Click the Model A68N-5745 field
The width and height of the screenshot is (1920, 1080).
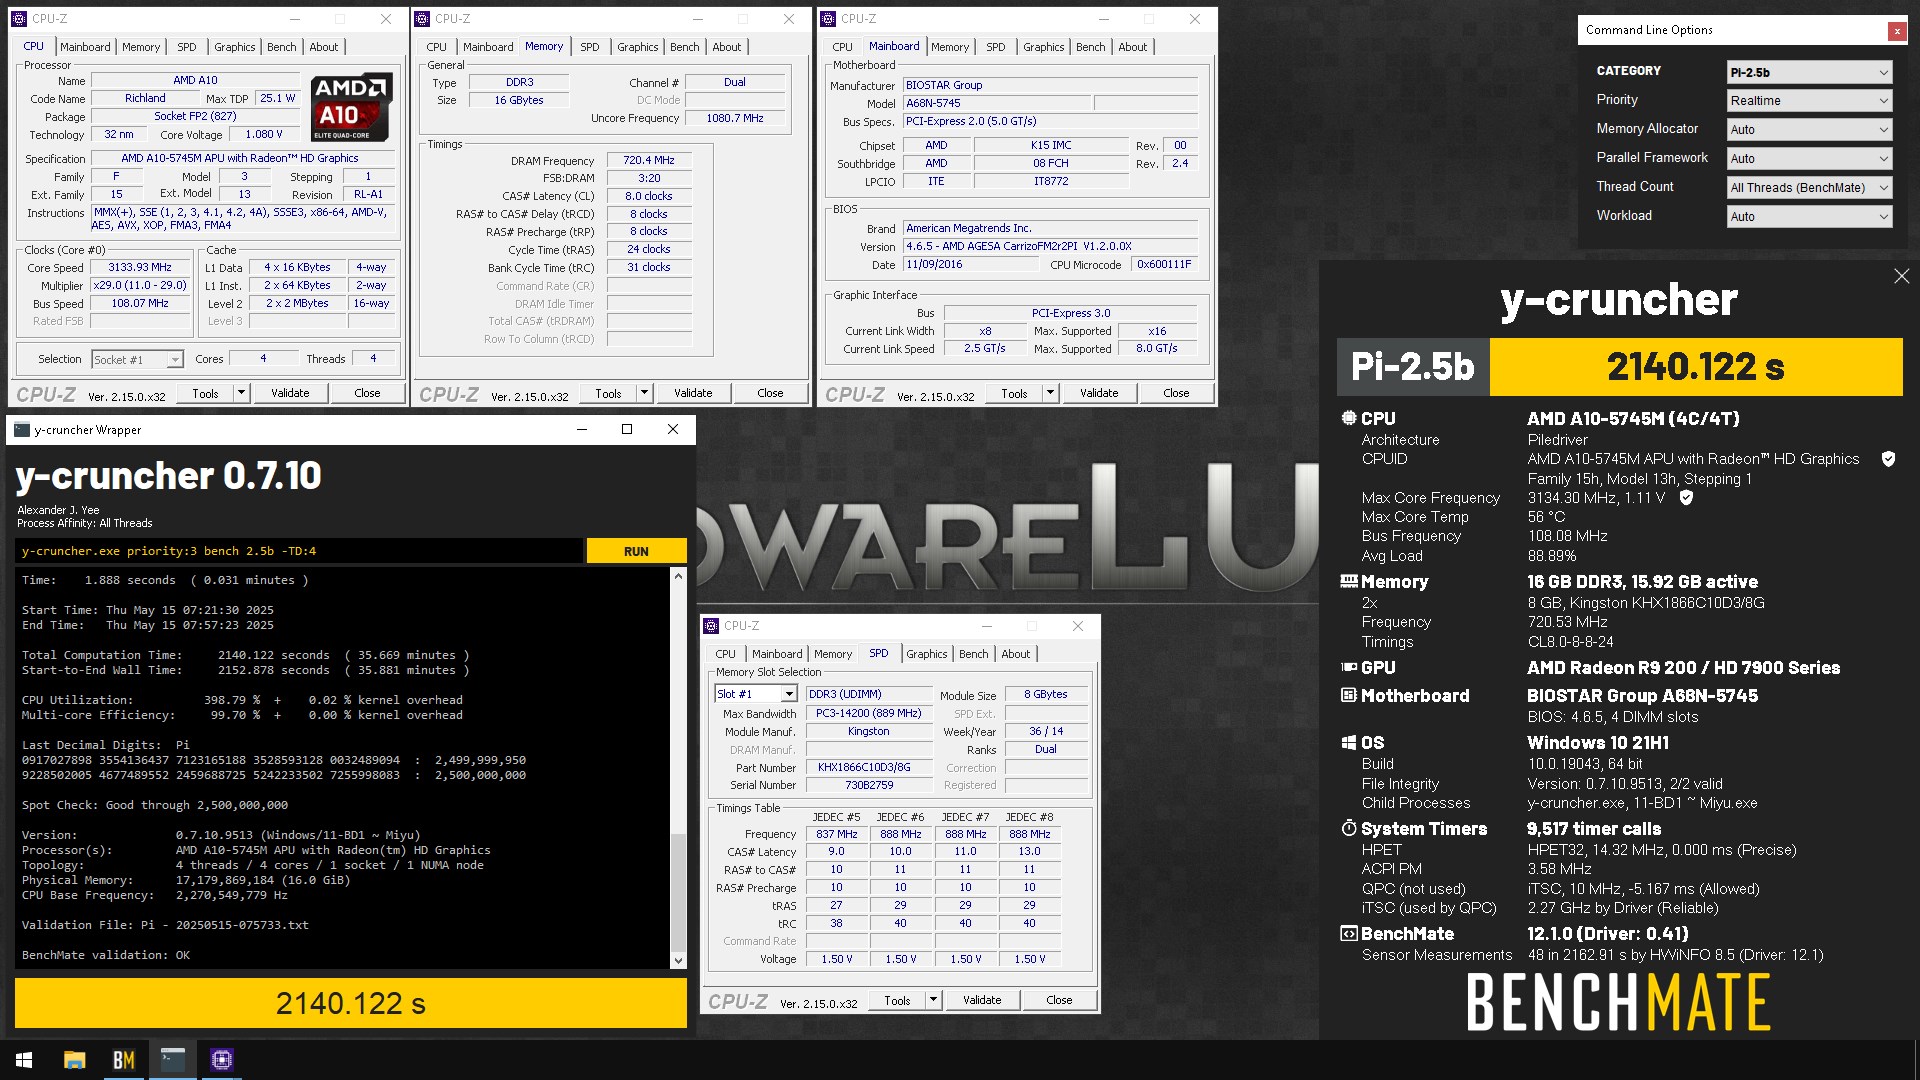996,103
